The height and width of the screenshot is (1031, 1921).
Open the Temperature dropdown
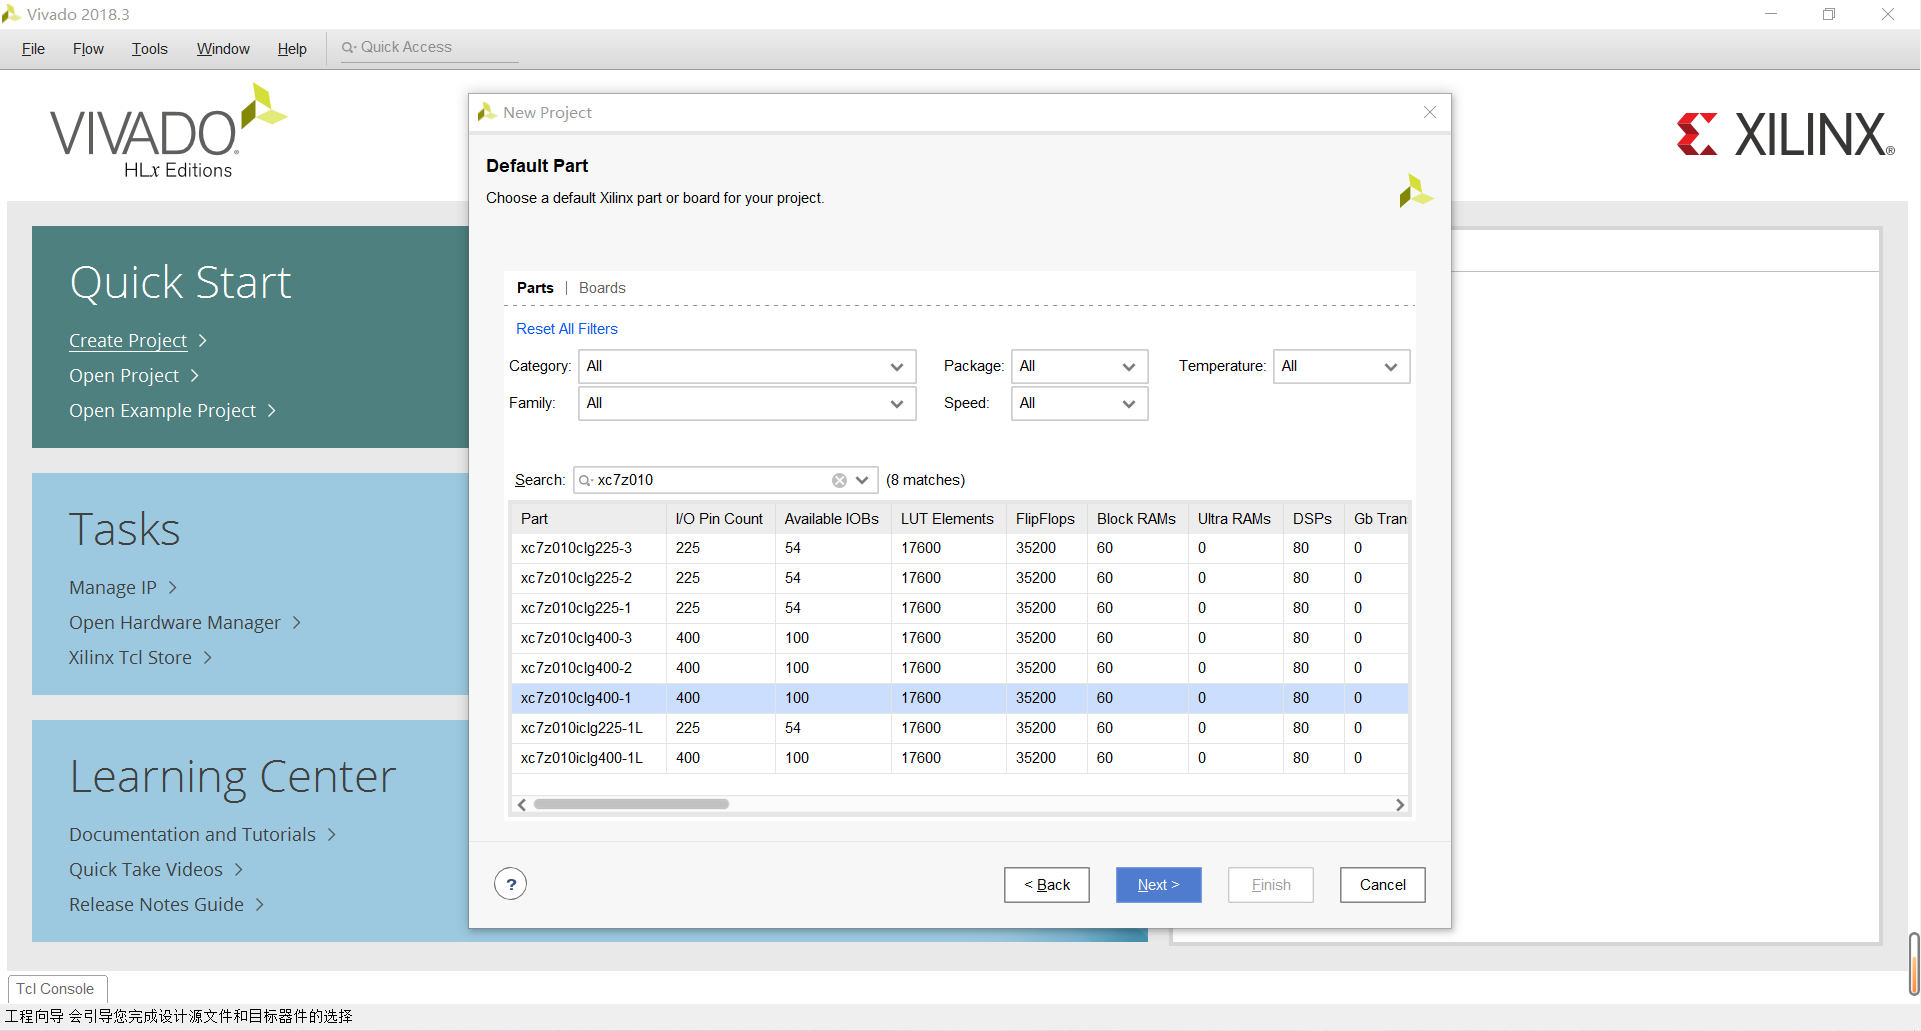point(1341,366)
